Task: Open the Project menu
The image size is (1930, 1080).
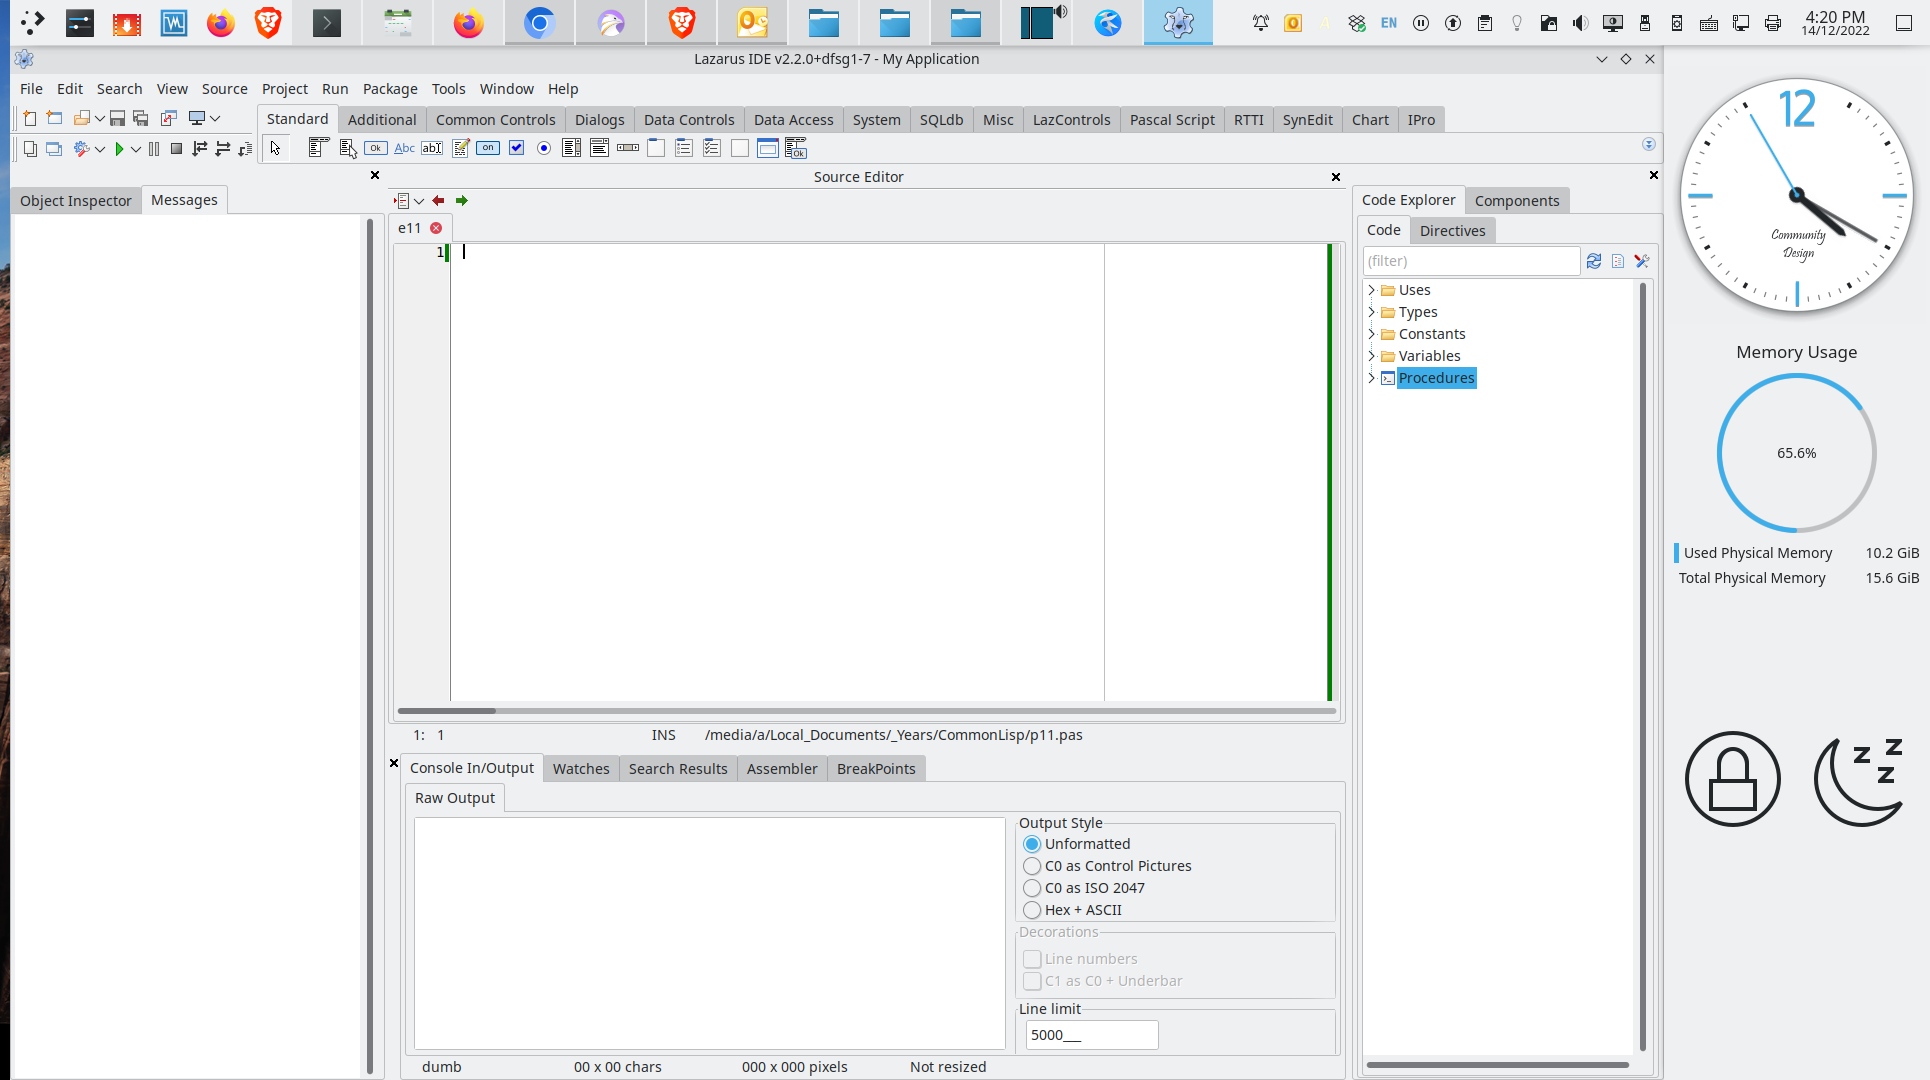Action: click(x=284, y=89)
